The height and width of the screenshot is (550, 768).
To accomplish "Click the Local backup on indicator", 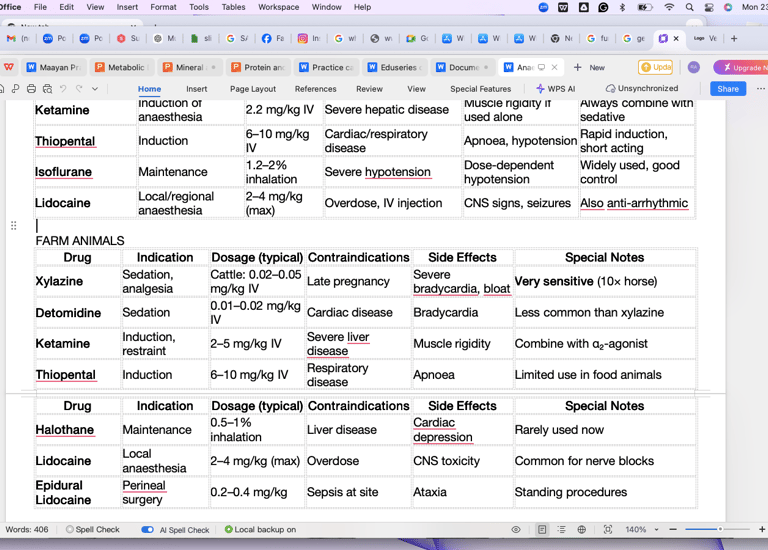I will pyautogui.click(x=260, y=529).
